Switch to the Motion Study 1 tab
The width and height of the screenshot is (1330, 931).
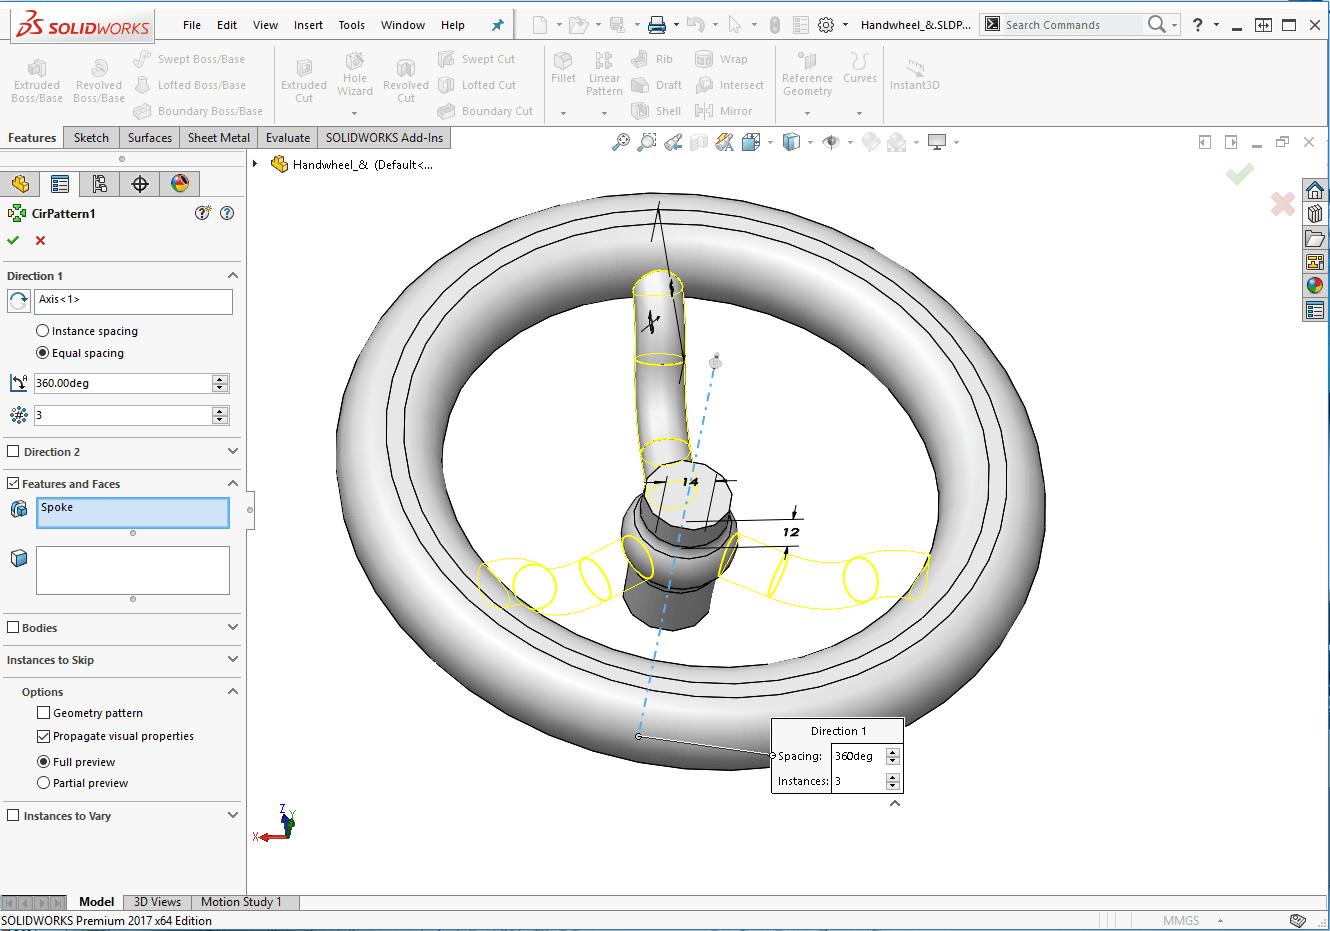(241, 902)
